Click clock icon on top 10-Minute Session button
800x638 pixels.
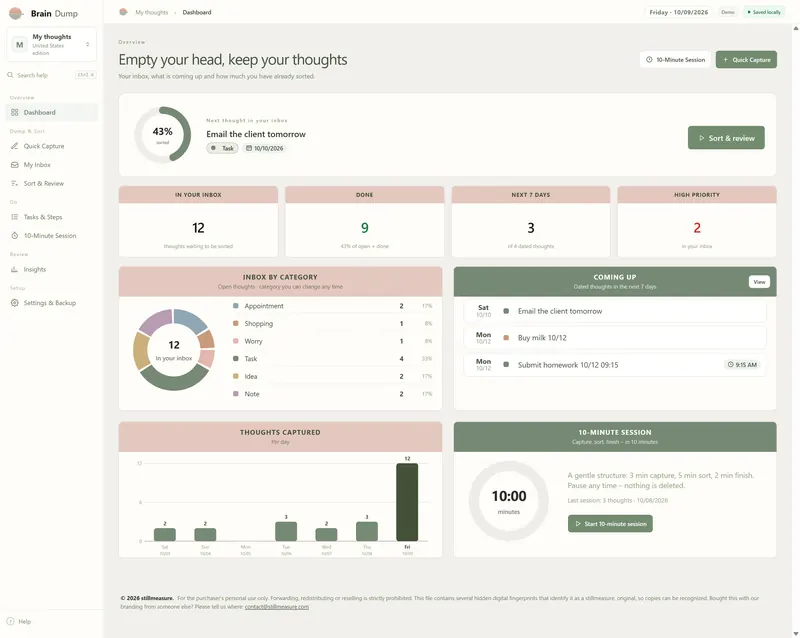pyautogui.click(x=649, y=60)
